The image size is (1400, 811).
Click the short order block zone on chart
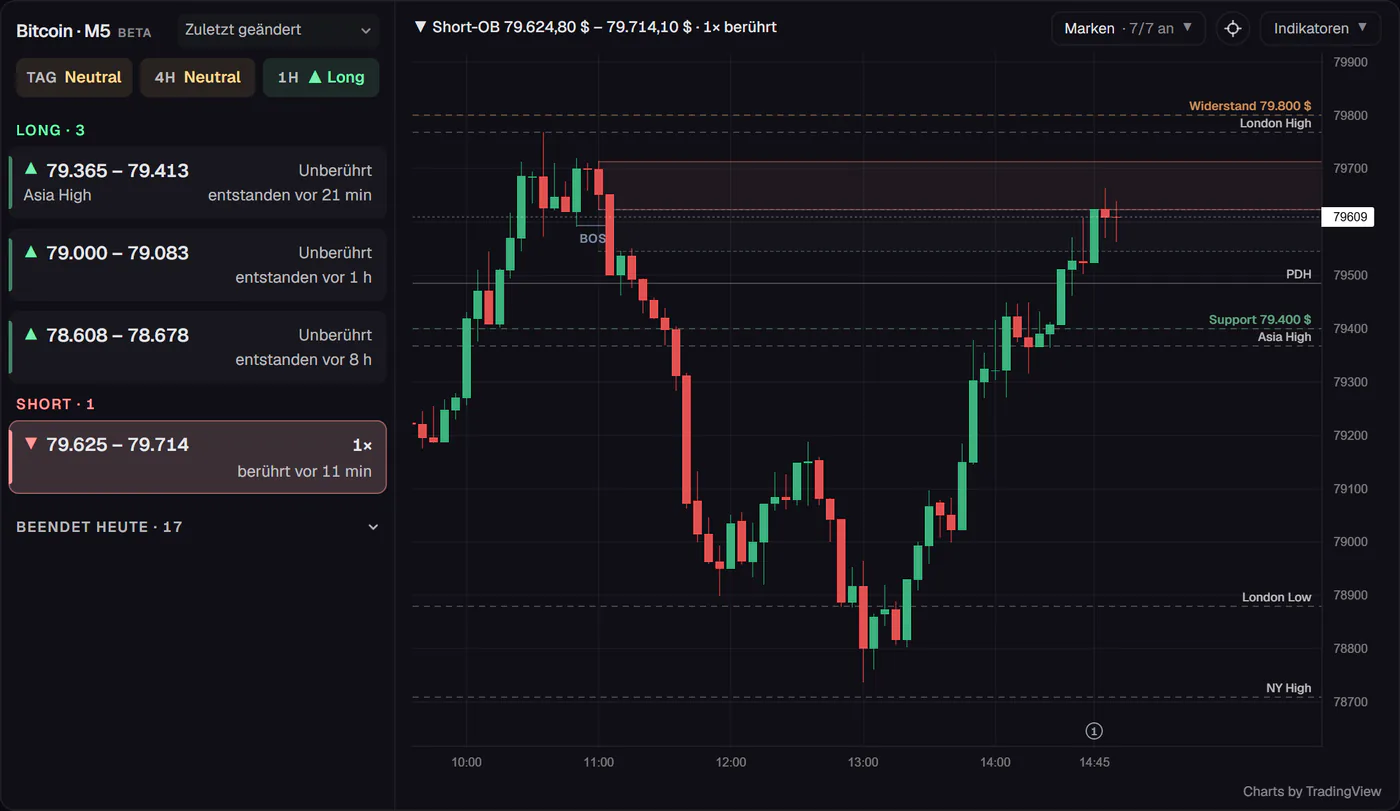pos(960,186)
